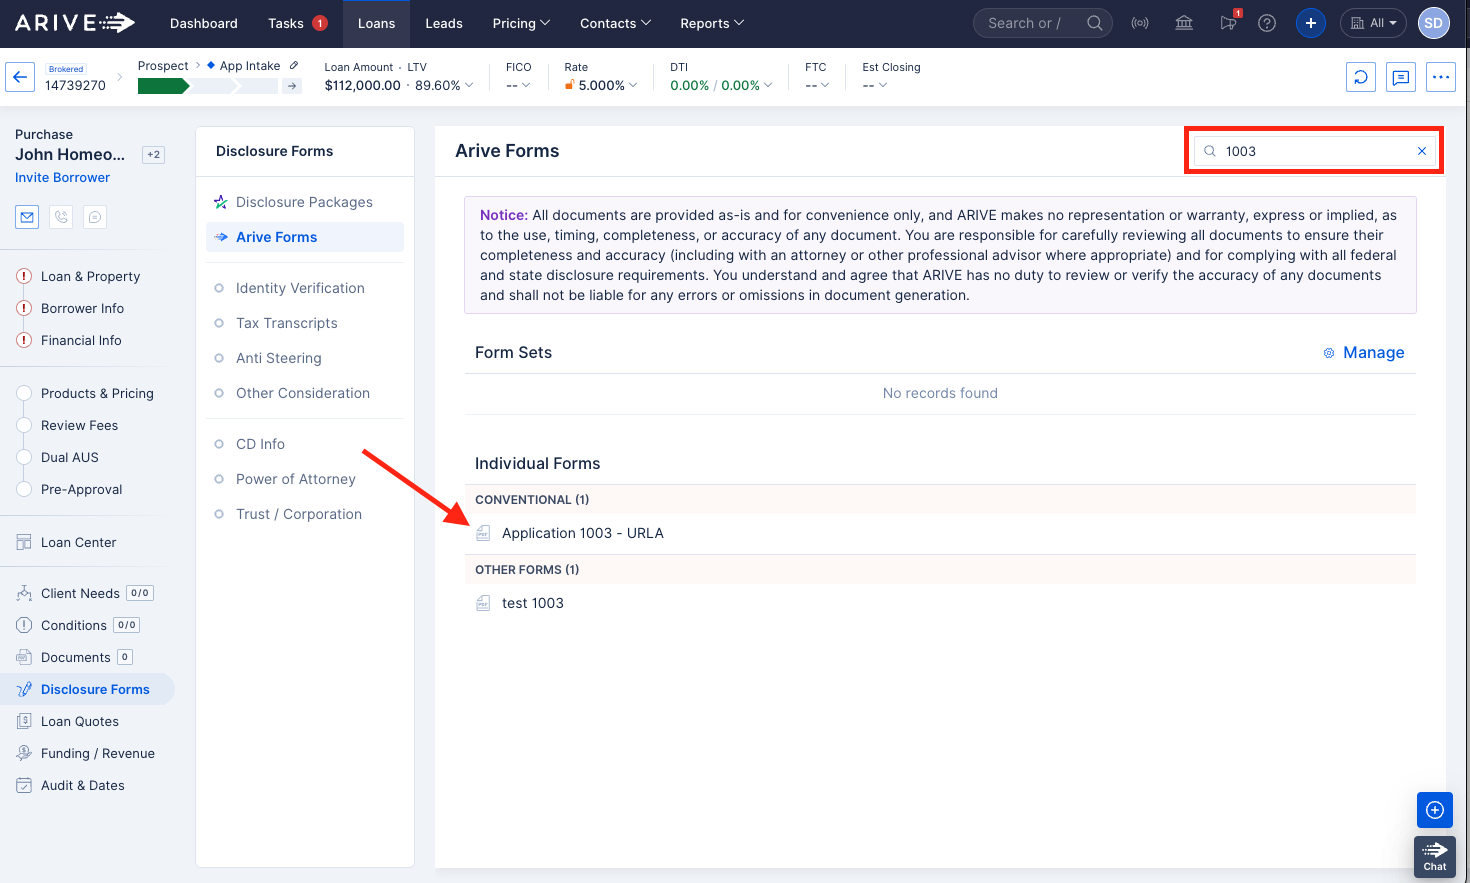The height and width of the screenshot is (883, 1470).
Task: Select CD Info option
Action: coord(260,444)
